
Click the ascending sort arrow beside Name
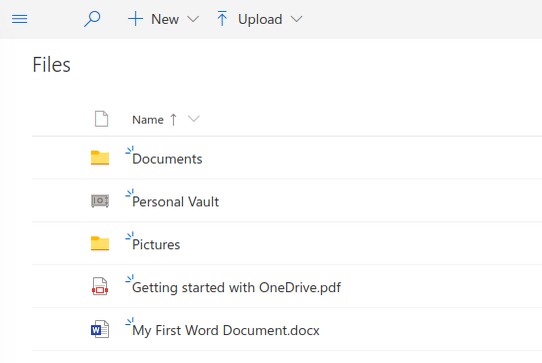174,120
